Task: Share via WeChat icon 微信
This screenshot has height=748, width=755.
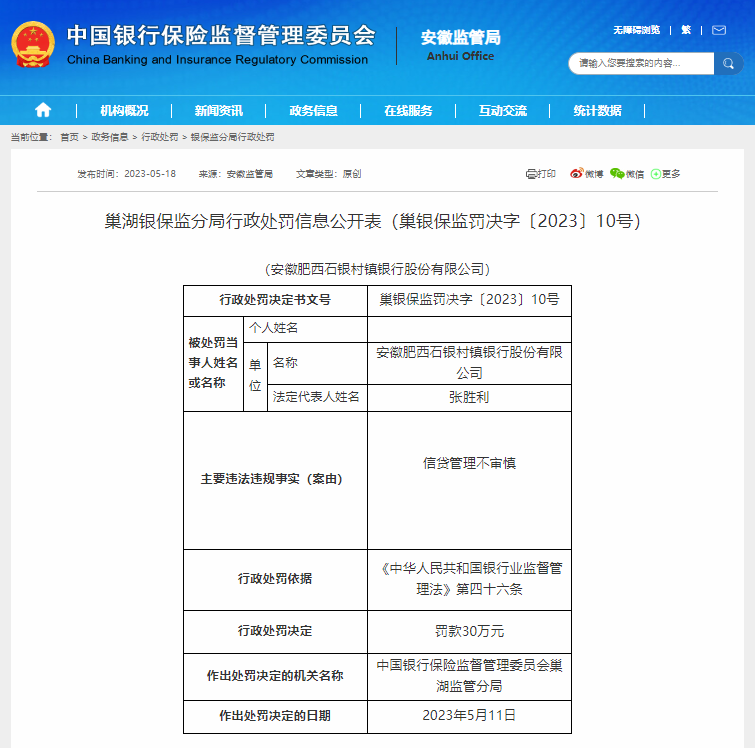Action: [x=627, y=174]
